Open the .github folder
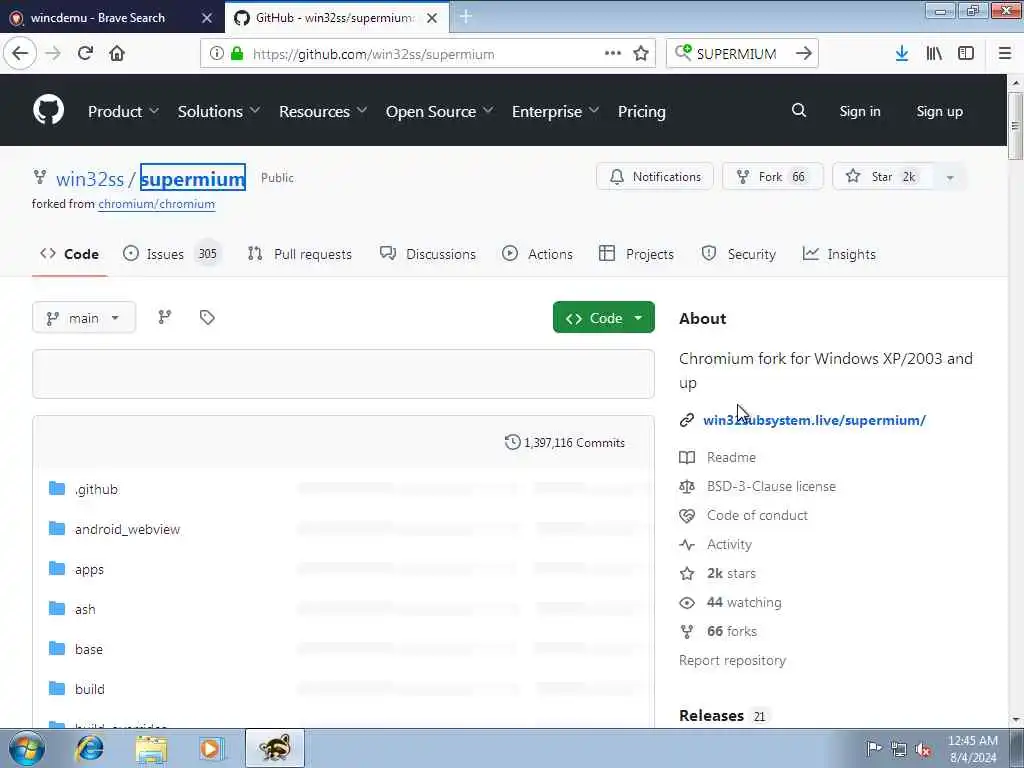The width and height of the screenshot is (1024, 768). click(97, 489)
